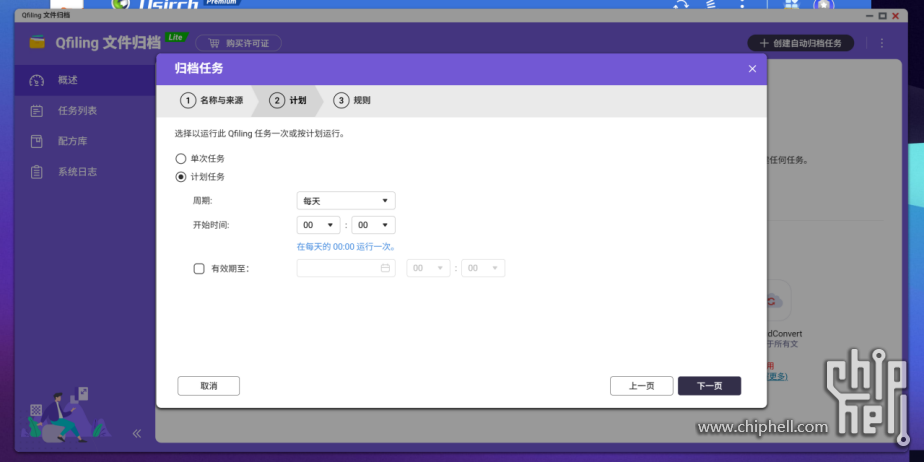Screen dimensions: 924x462
Task: Open the expiry minute dropdown
Action: pos(483,268)
